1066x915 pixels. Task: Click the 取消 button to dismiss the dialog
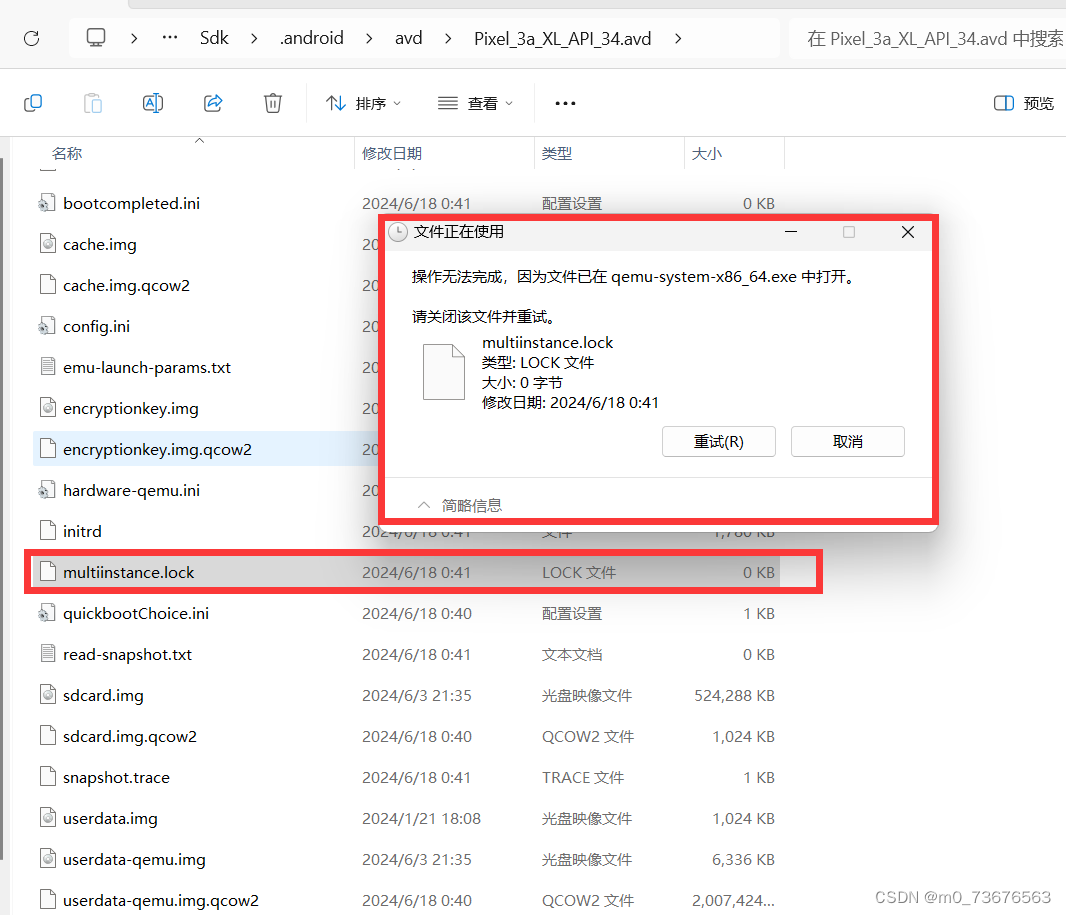pyautogui.click(x=847, y=441)
